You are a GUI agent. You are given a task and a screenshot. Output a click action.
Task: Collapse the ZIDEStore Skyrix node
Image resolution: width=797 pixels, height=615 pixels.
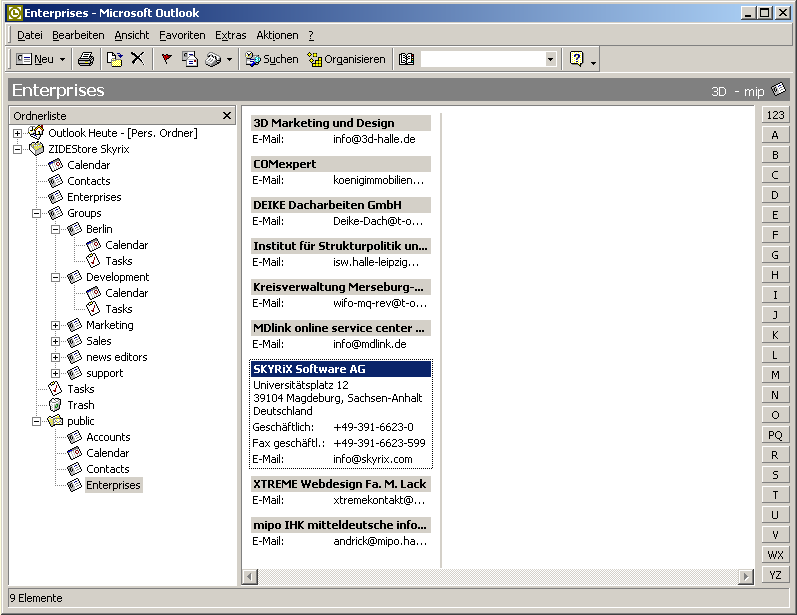pyautogui.click(x=17, y=149)
